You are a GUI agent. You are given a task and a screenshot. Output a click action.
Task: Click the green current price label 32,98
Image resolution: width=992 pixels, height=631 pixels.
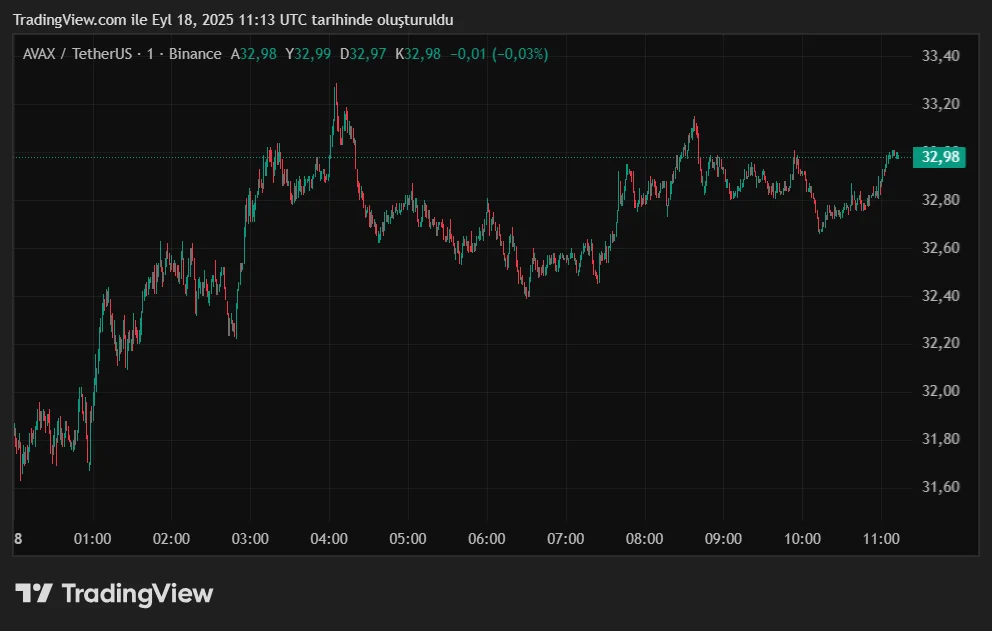coord(939,157)
